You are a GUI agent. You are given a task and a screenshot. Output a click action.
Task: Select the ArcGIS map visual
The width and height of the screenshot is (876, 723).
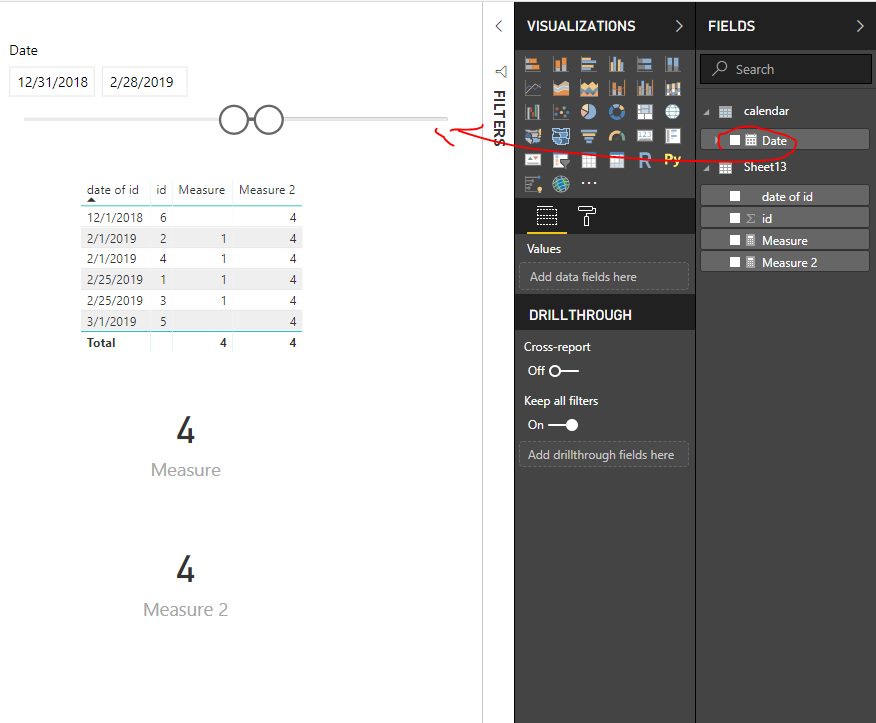tap(560, 184)
